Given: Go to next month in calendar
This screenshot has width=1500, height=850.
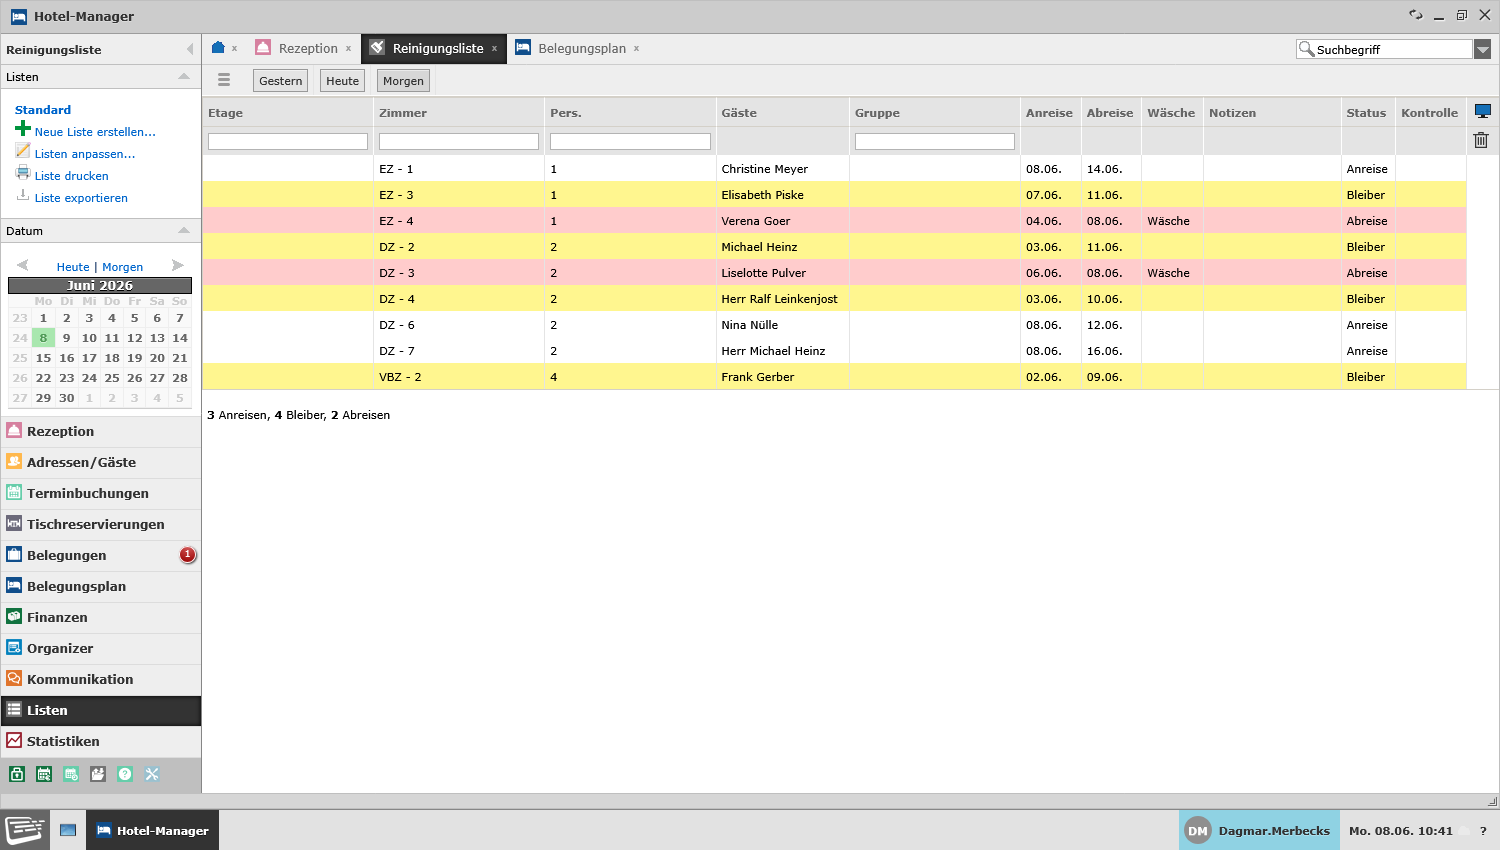Looking at the screenshot, I should pyautogui.click(x=178, y=265).
